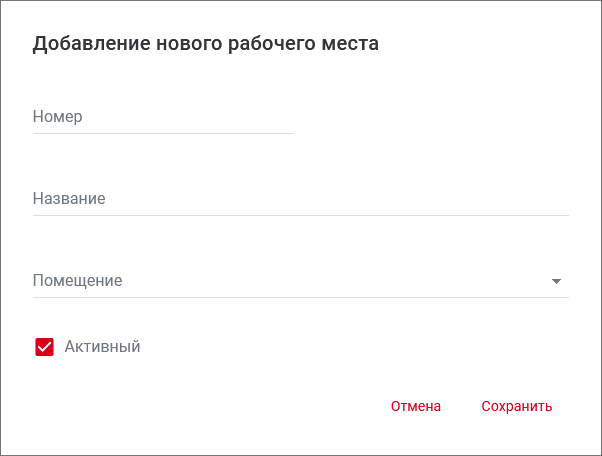Click the underline of the Номер field
The image size is (602, 456).
click(x=162, y=133)
